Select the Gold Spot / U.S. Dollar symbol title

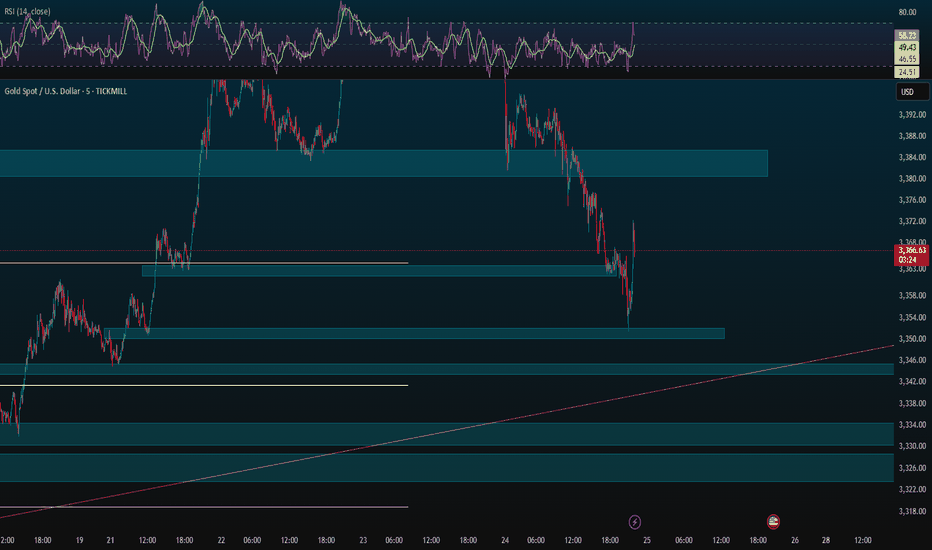(x=65, y=91)
